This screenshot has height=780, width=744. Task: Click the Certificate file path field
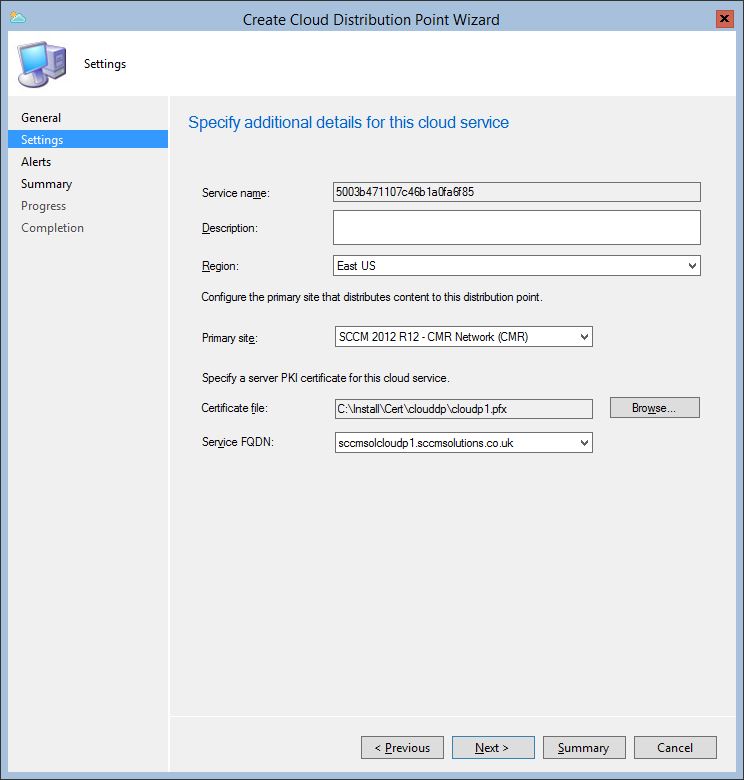pos(464,409)
